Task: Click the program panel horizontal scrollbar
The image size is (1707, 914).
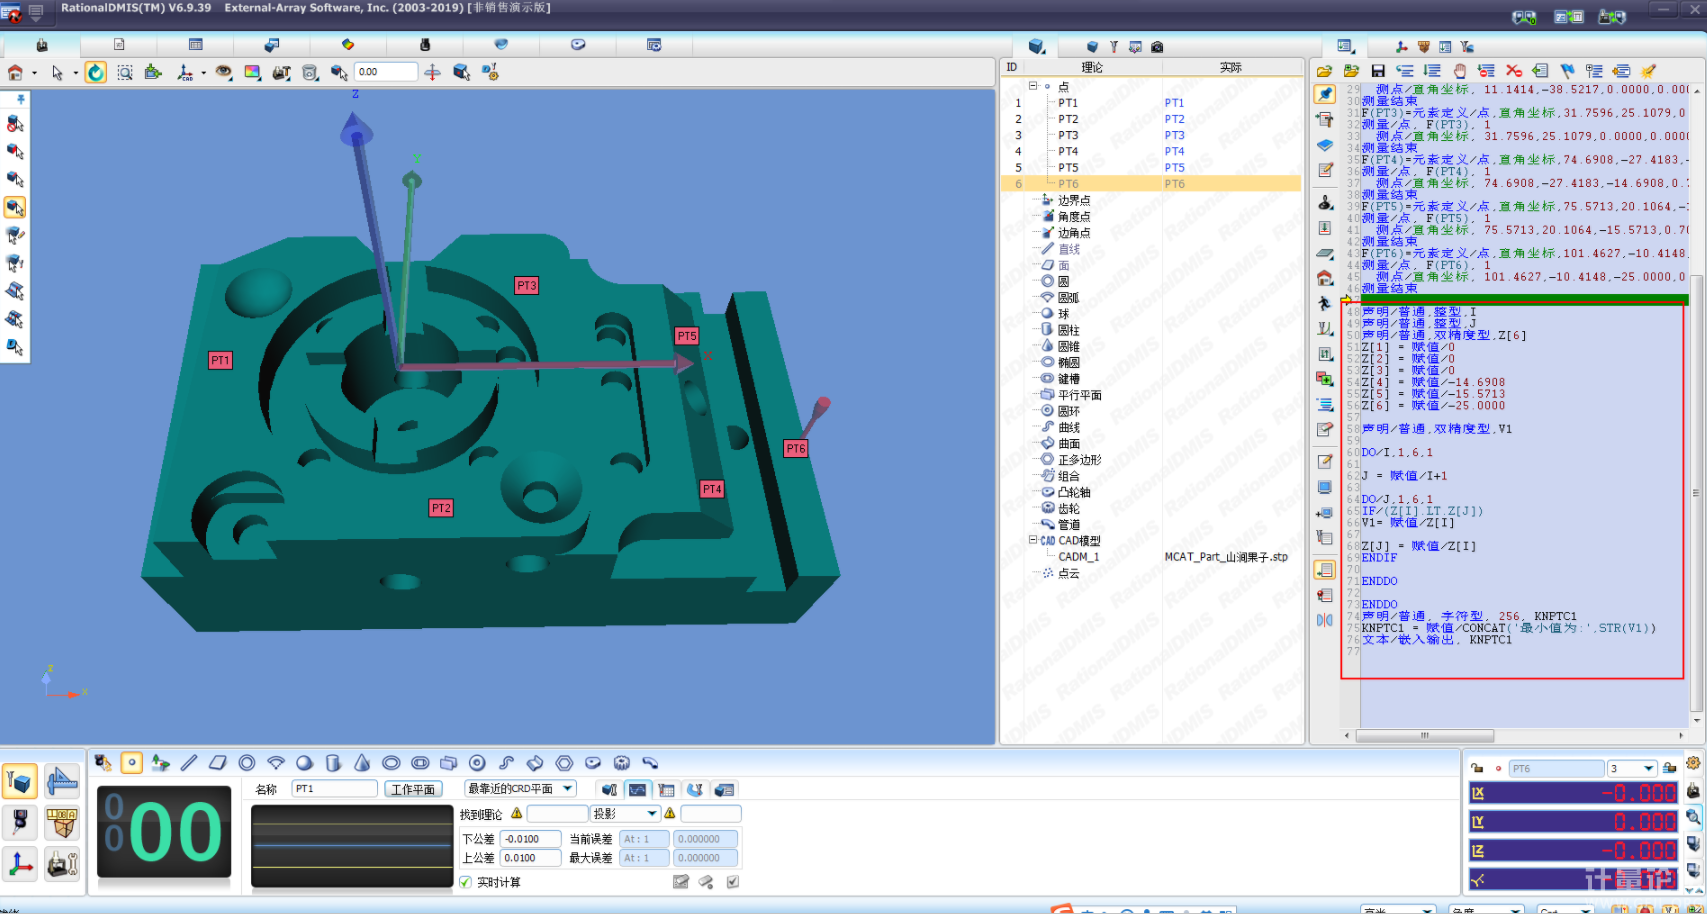Action: (1424, 735)
